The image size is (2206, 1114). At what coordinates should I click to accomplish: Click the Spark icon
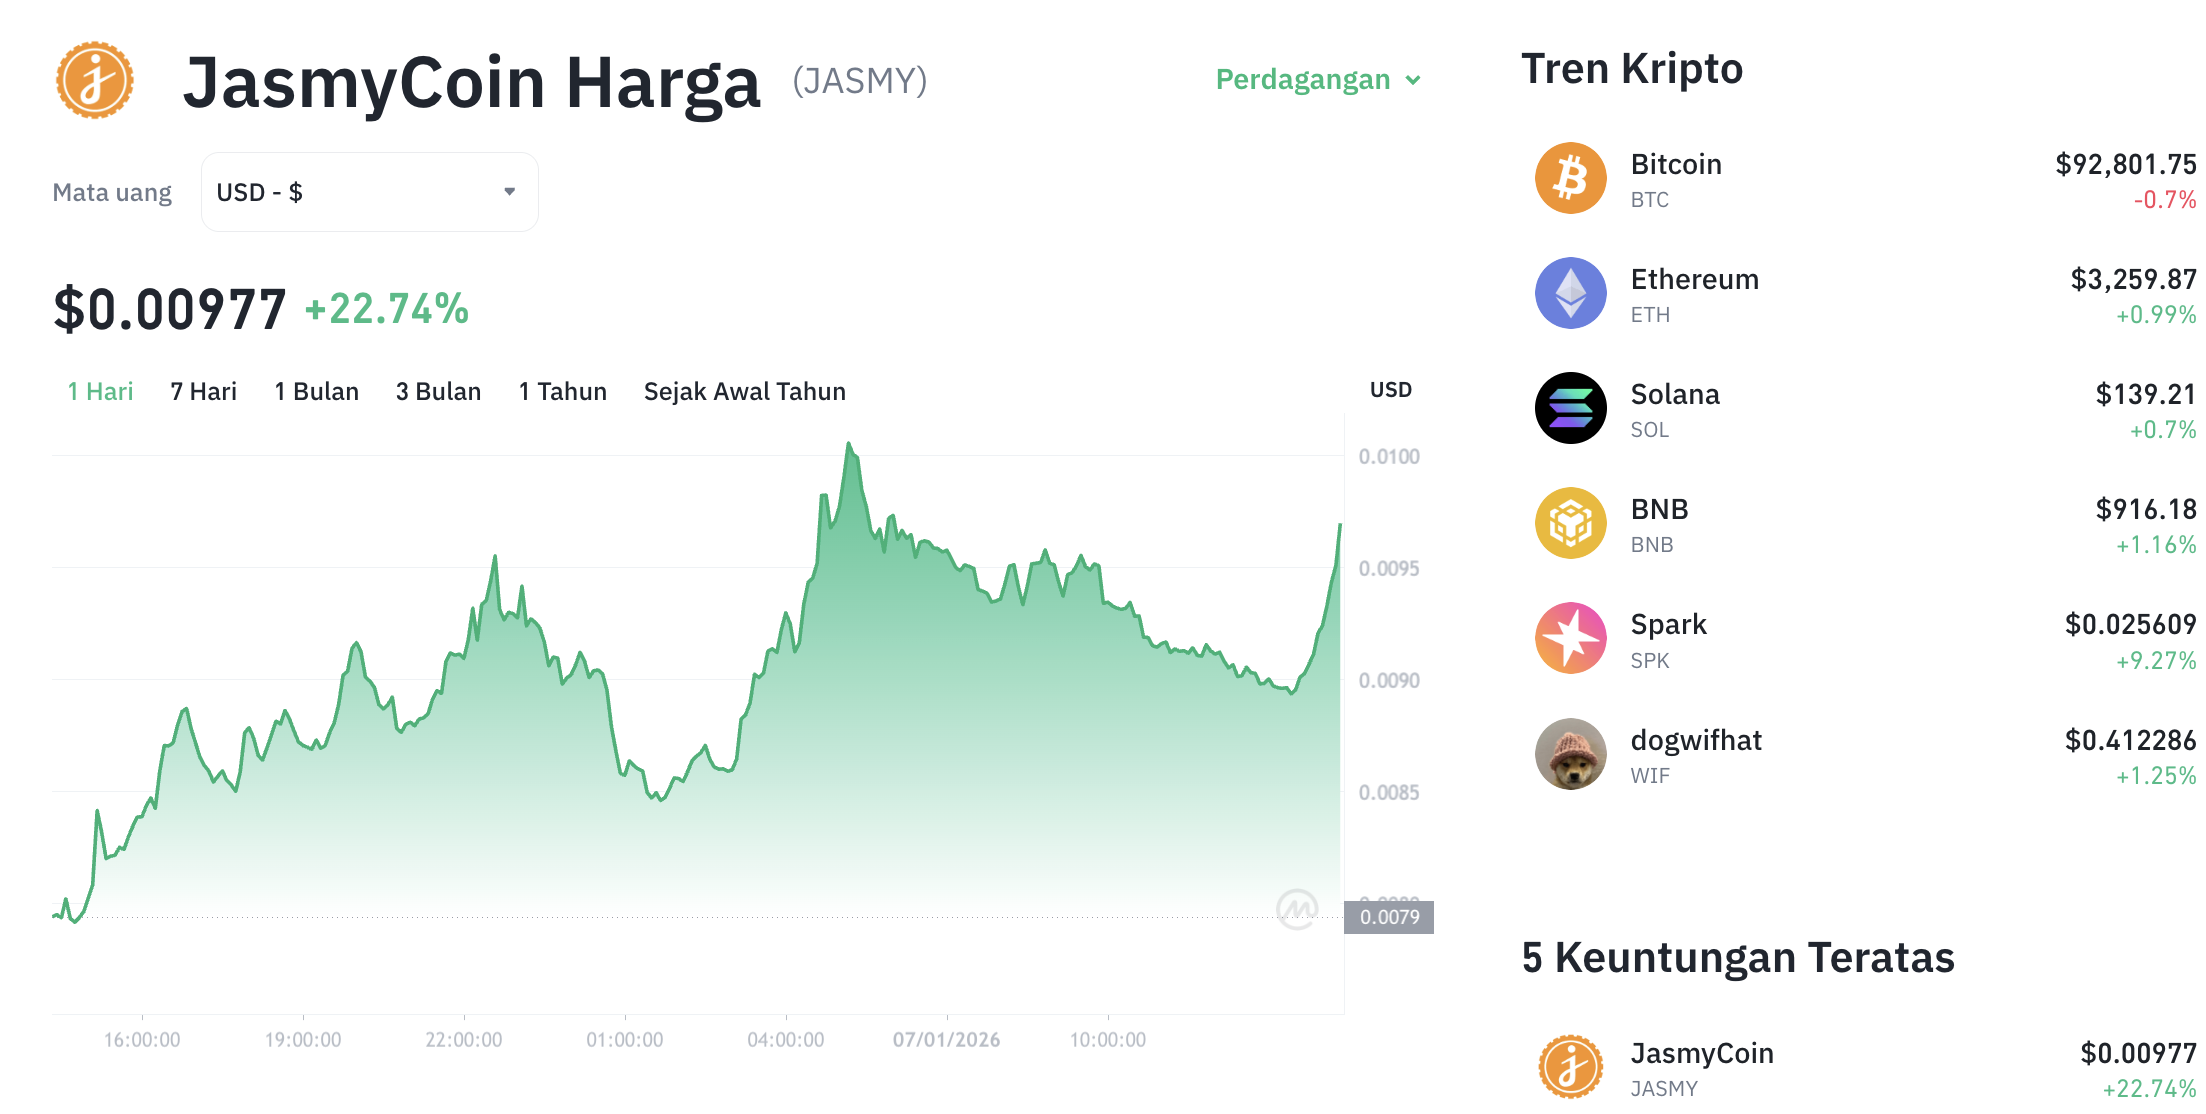[x=1570, y=637]
